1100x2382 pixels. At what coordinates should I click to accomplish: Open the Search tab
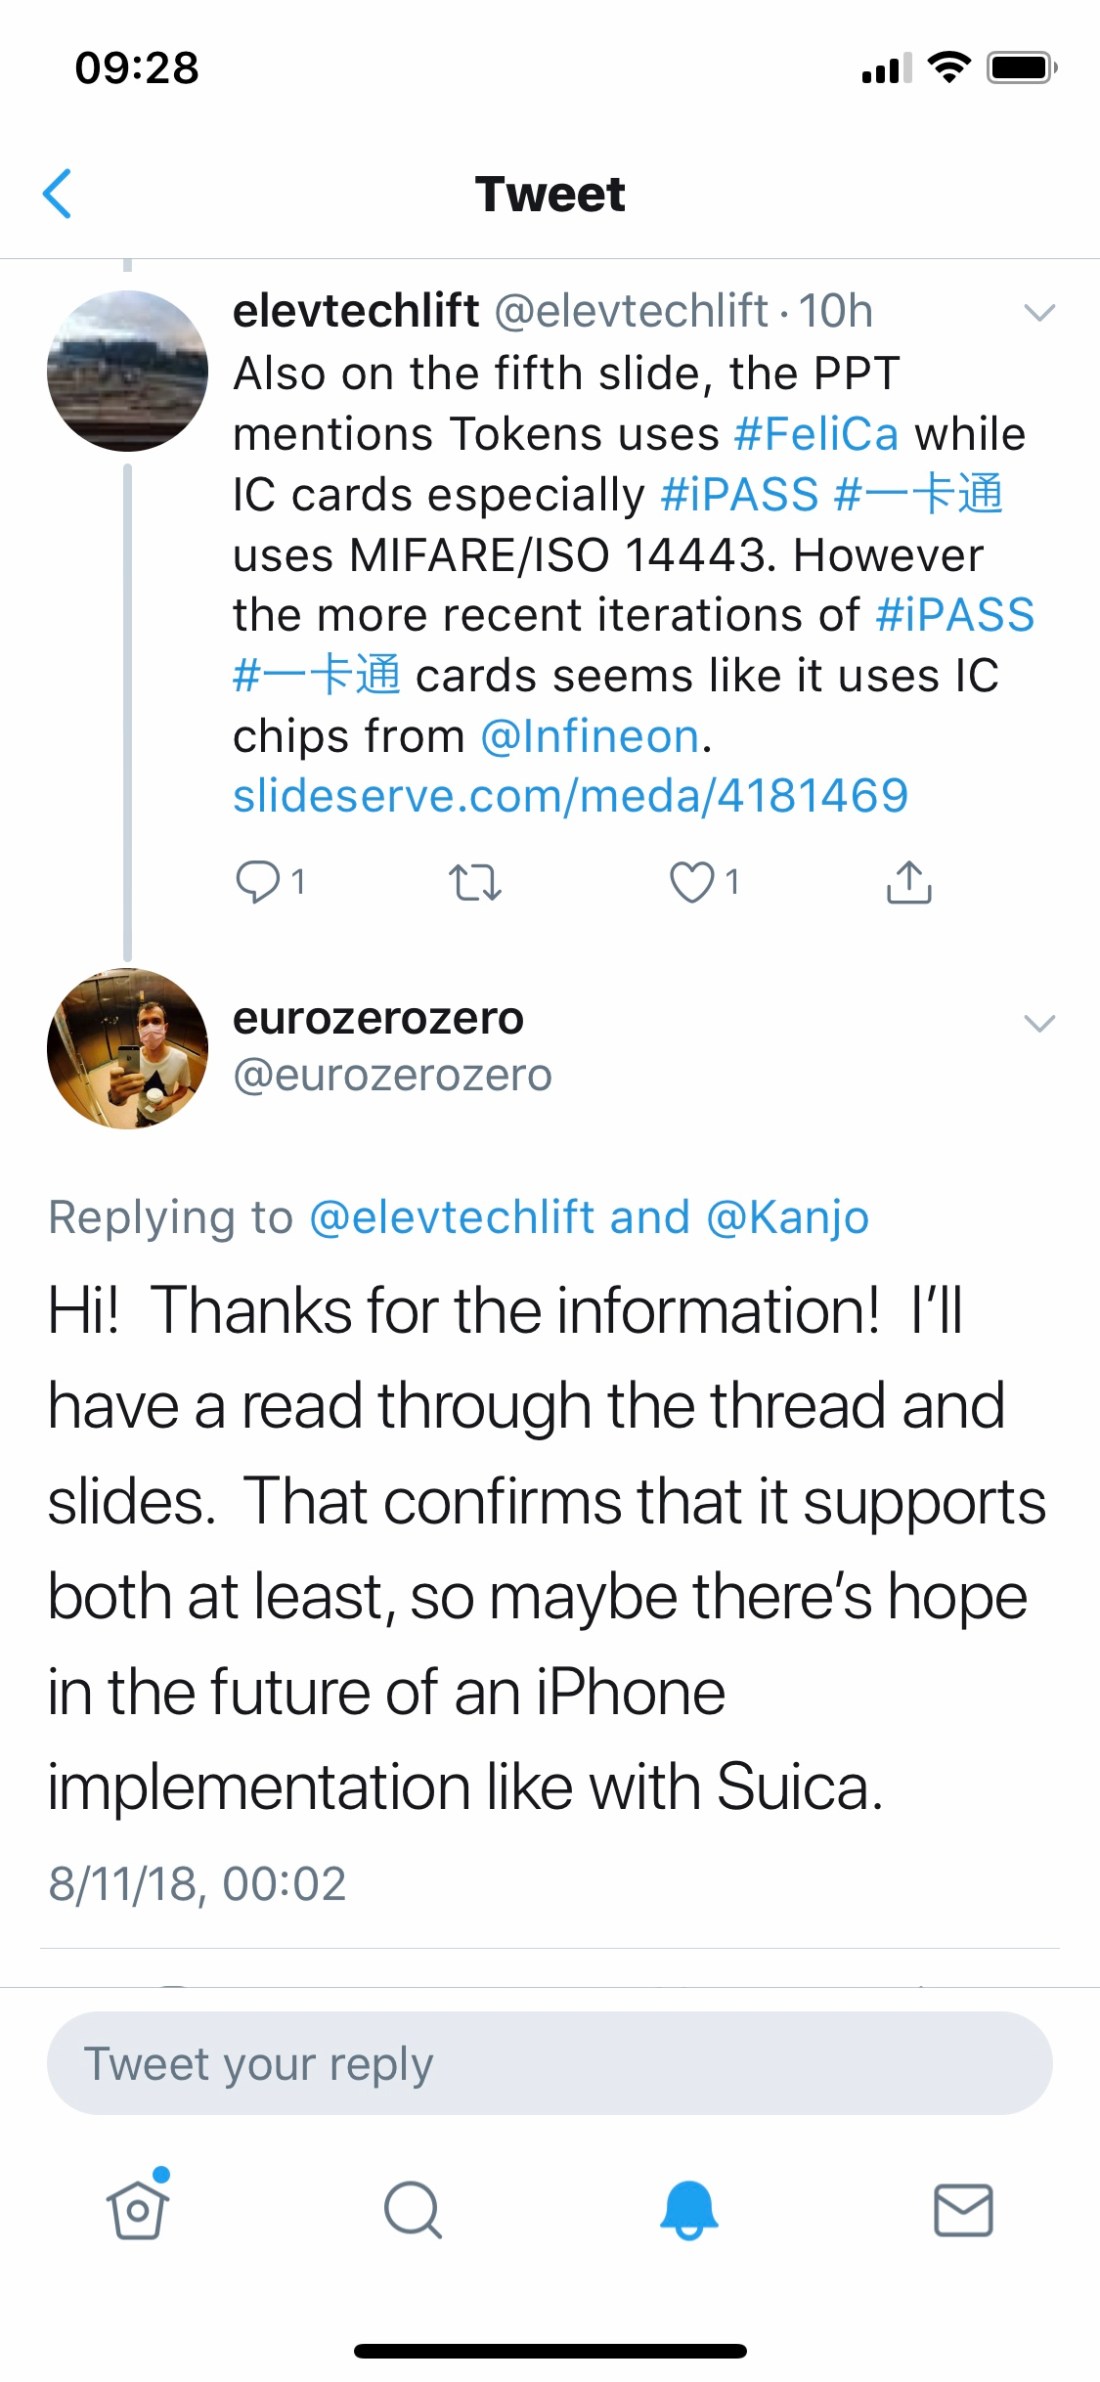coord(413,2208)
